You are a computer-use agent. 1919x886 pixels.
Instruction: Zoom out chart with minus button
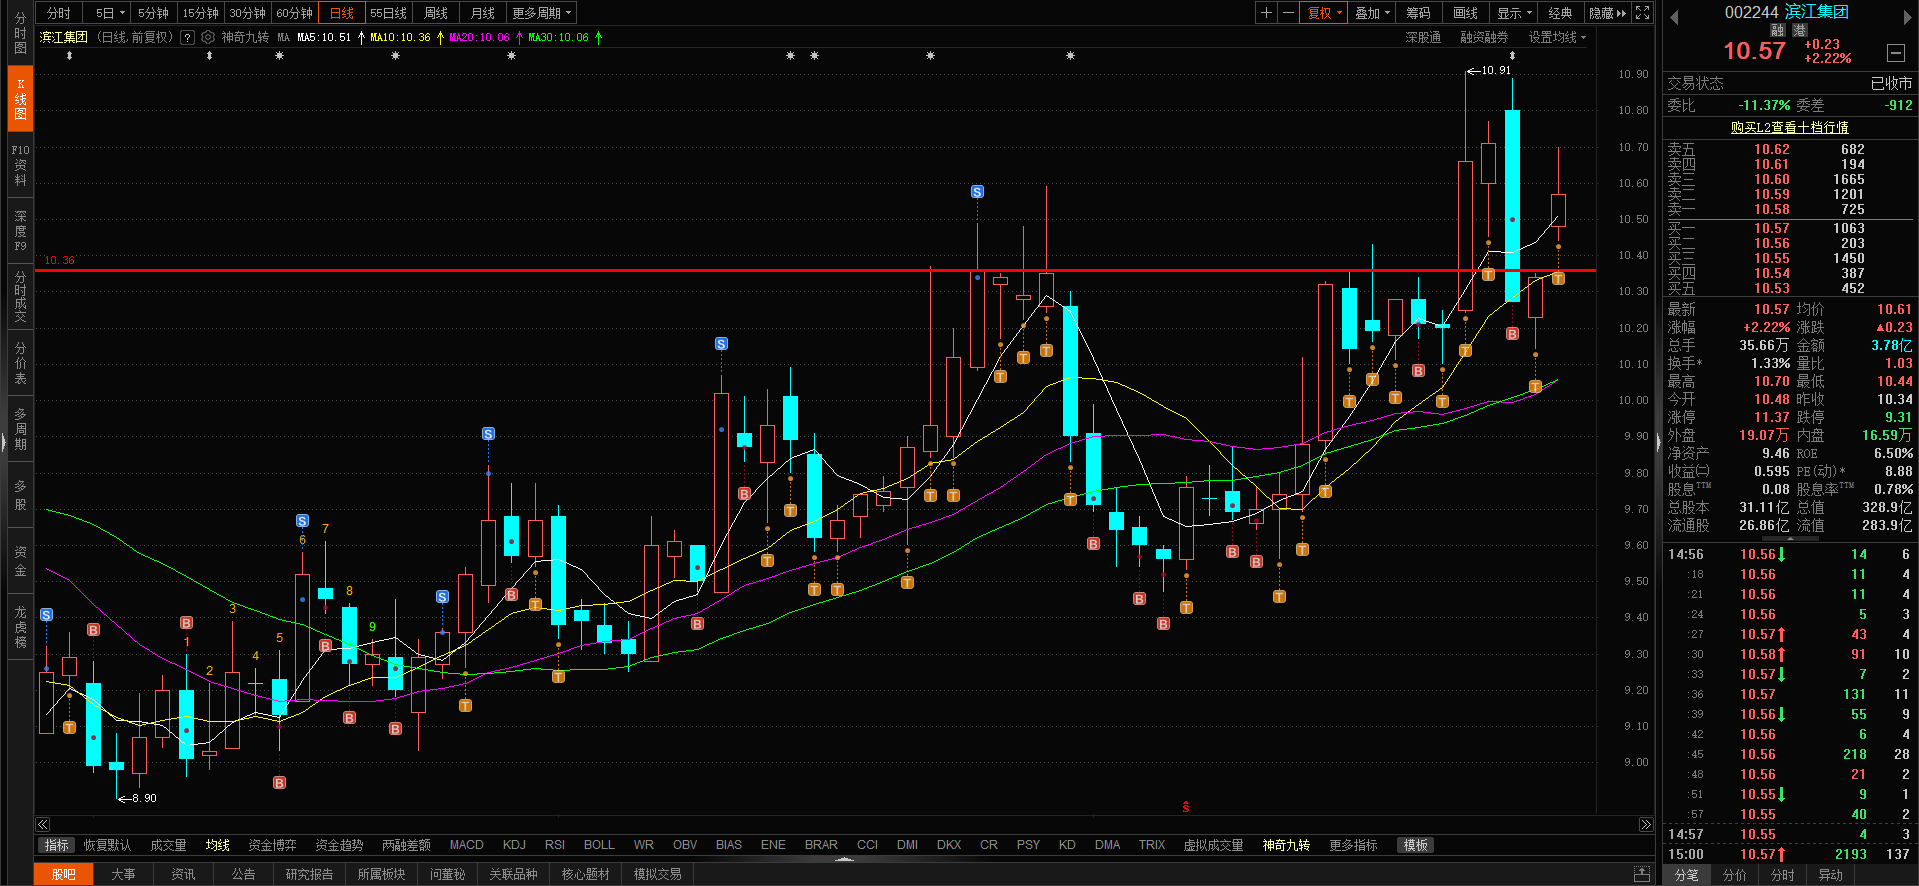click(x=1288, y=13)
